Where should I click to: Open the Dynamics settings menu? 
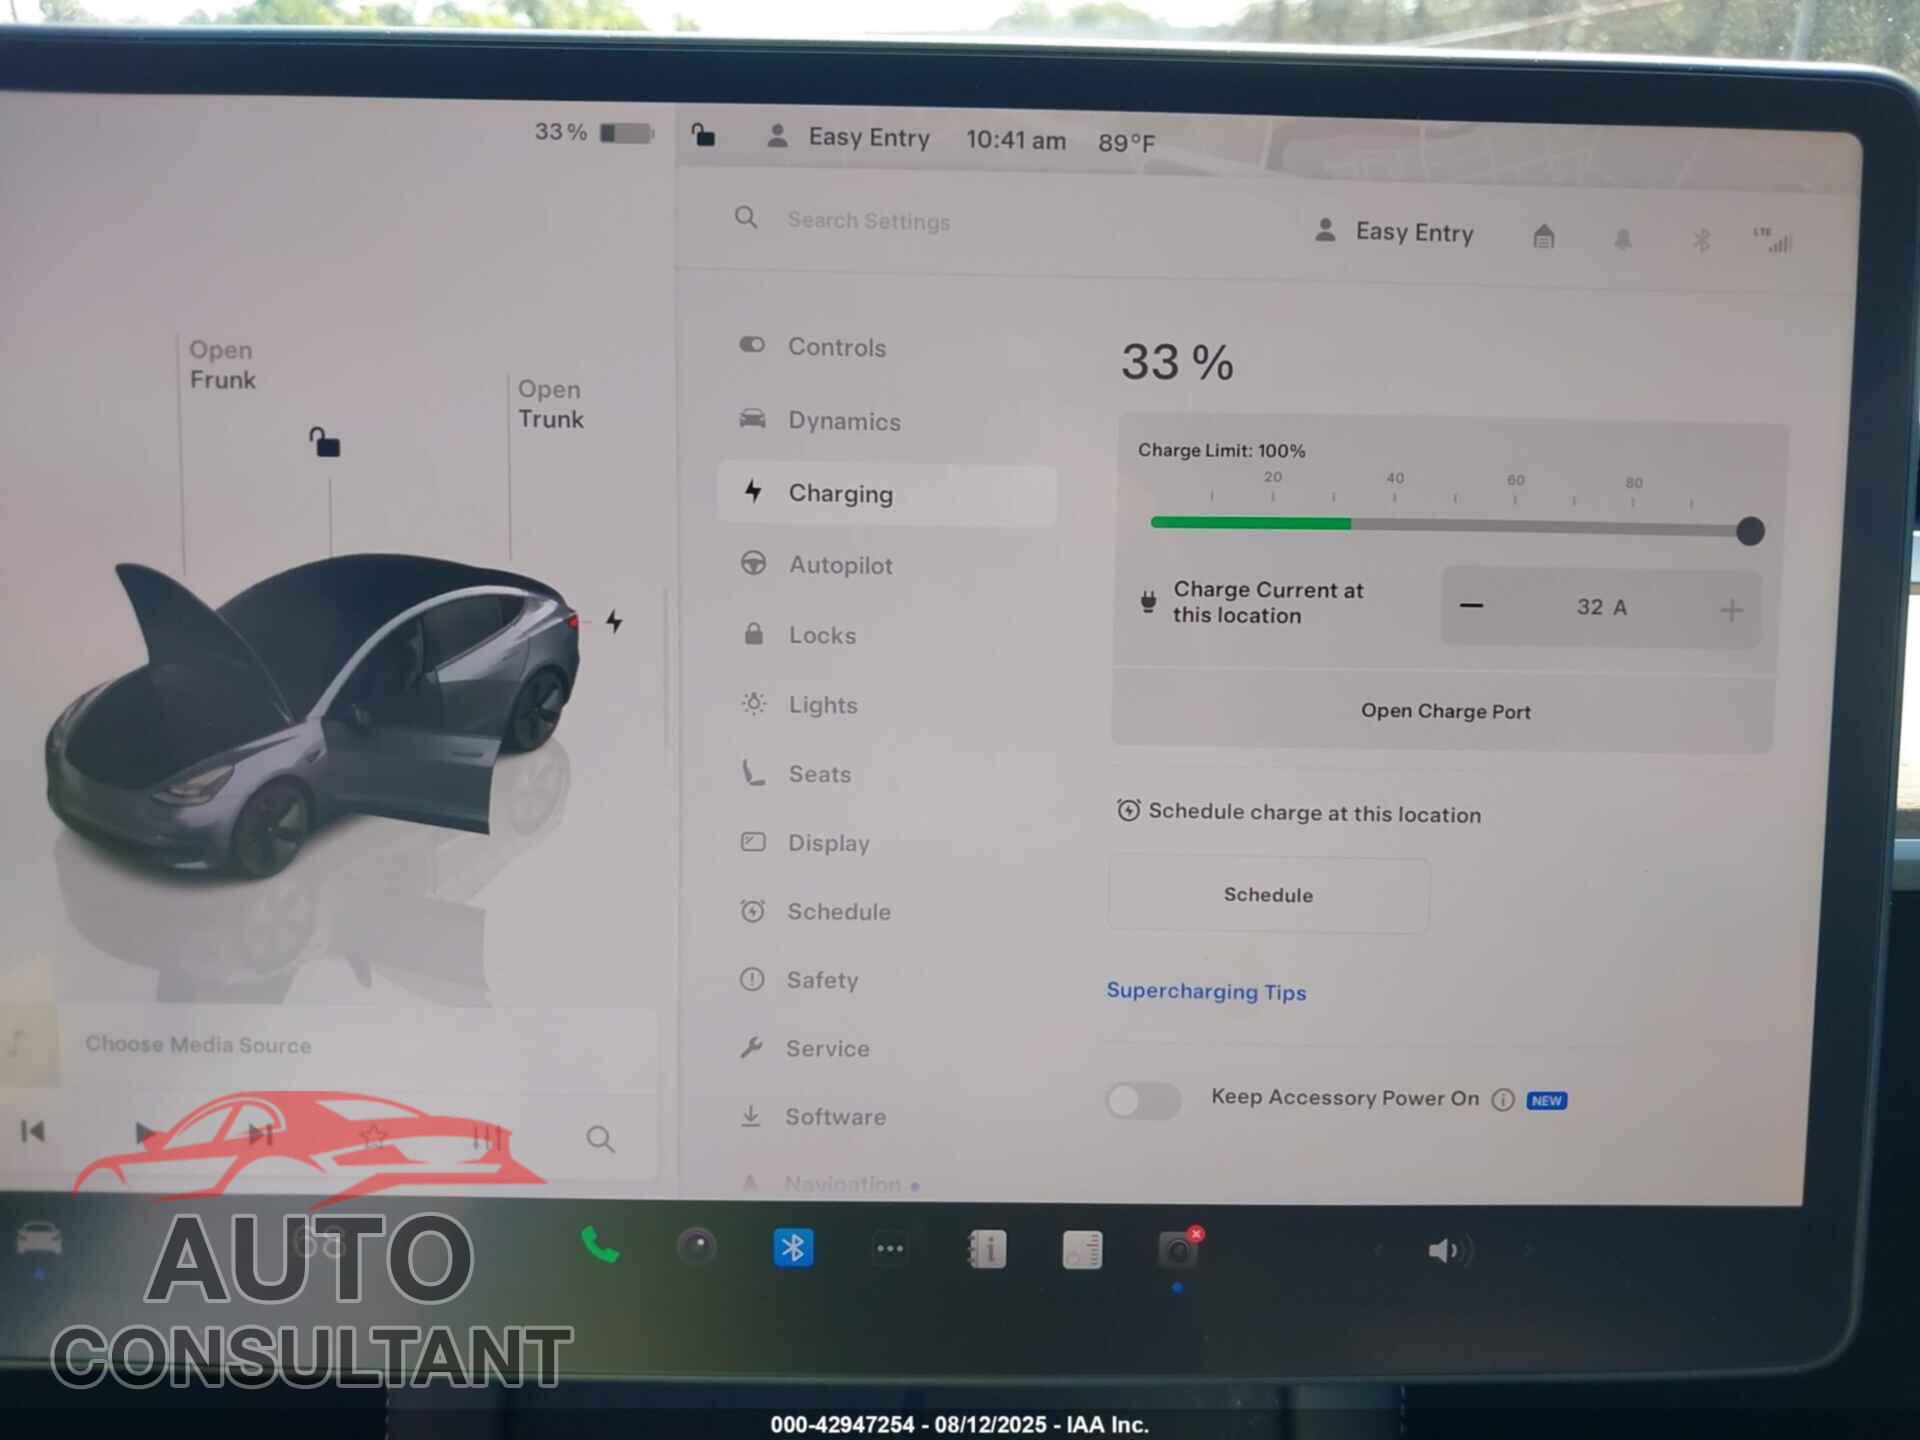pyautogui.click(x=820, y=420)
